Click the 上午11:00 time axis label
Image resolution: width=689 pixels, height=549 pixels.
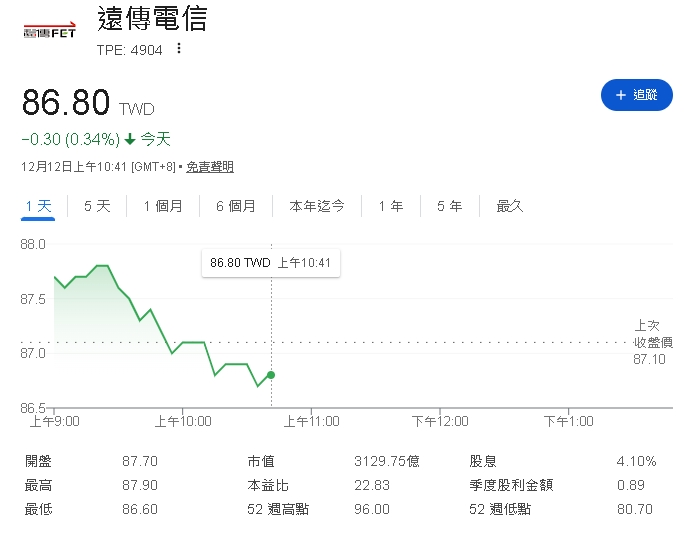tap(311, 422)
